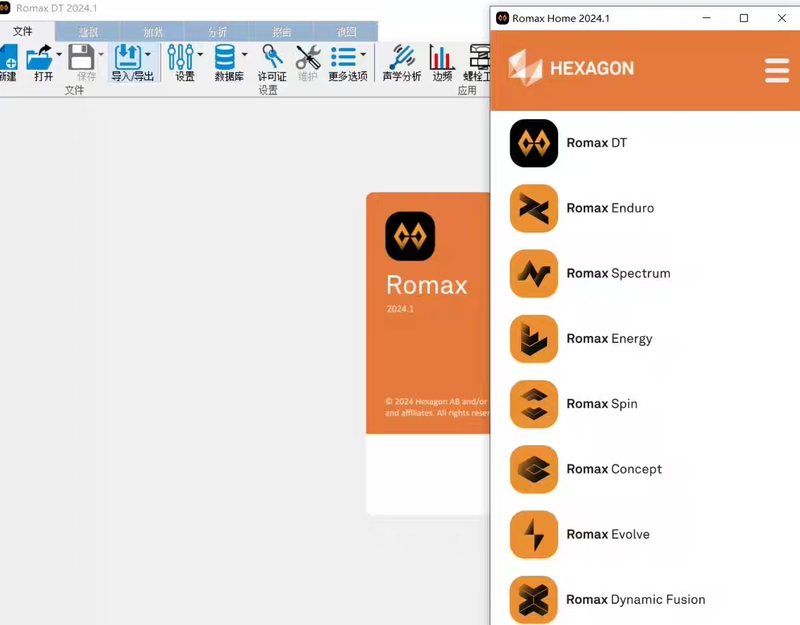
Task: Click the 保存 (Save) floppy disk icon
Action: [82, 57]
